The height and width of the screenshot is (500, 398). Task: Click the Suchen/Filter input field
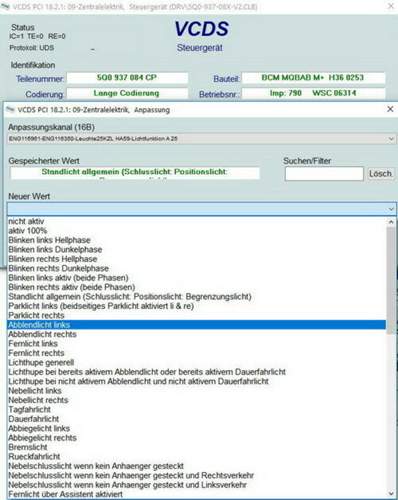(x=324, y=174)
